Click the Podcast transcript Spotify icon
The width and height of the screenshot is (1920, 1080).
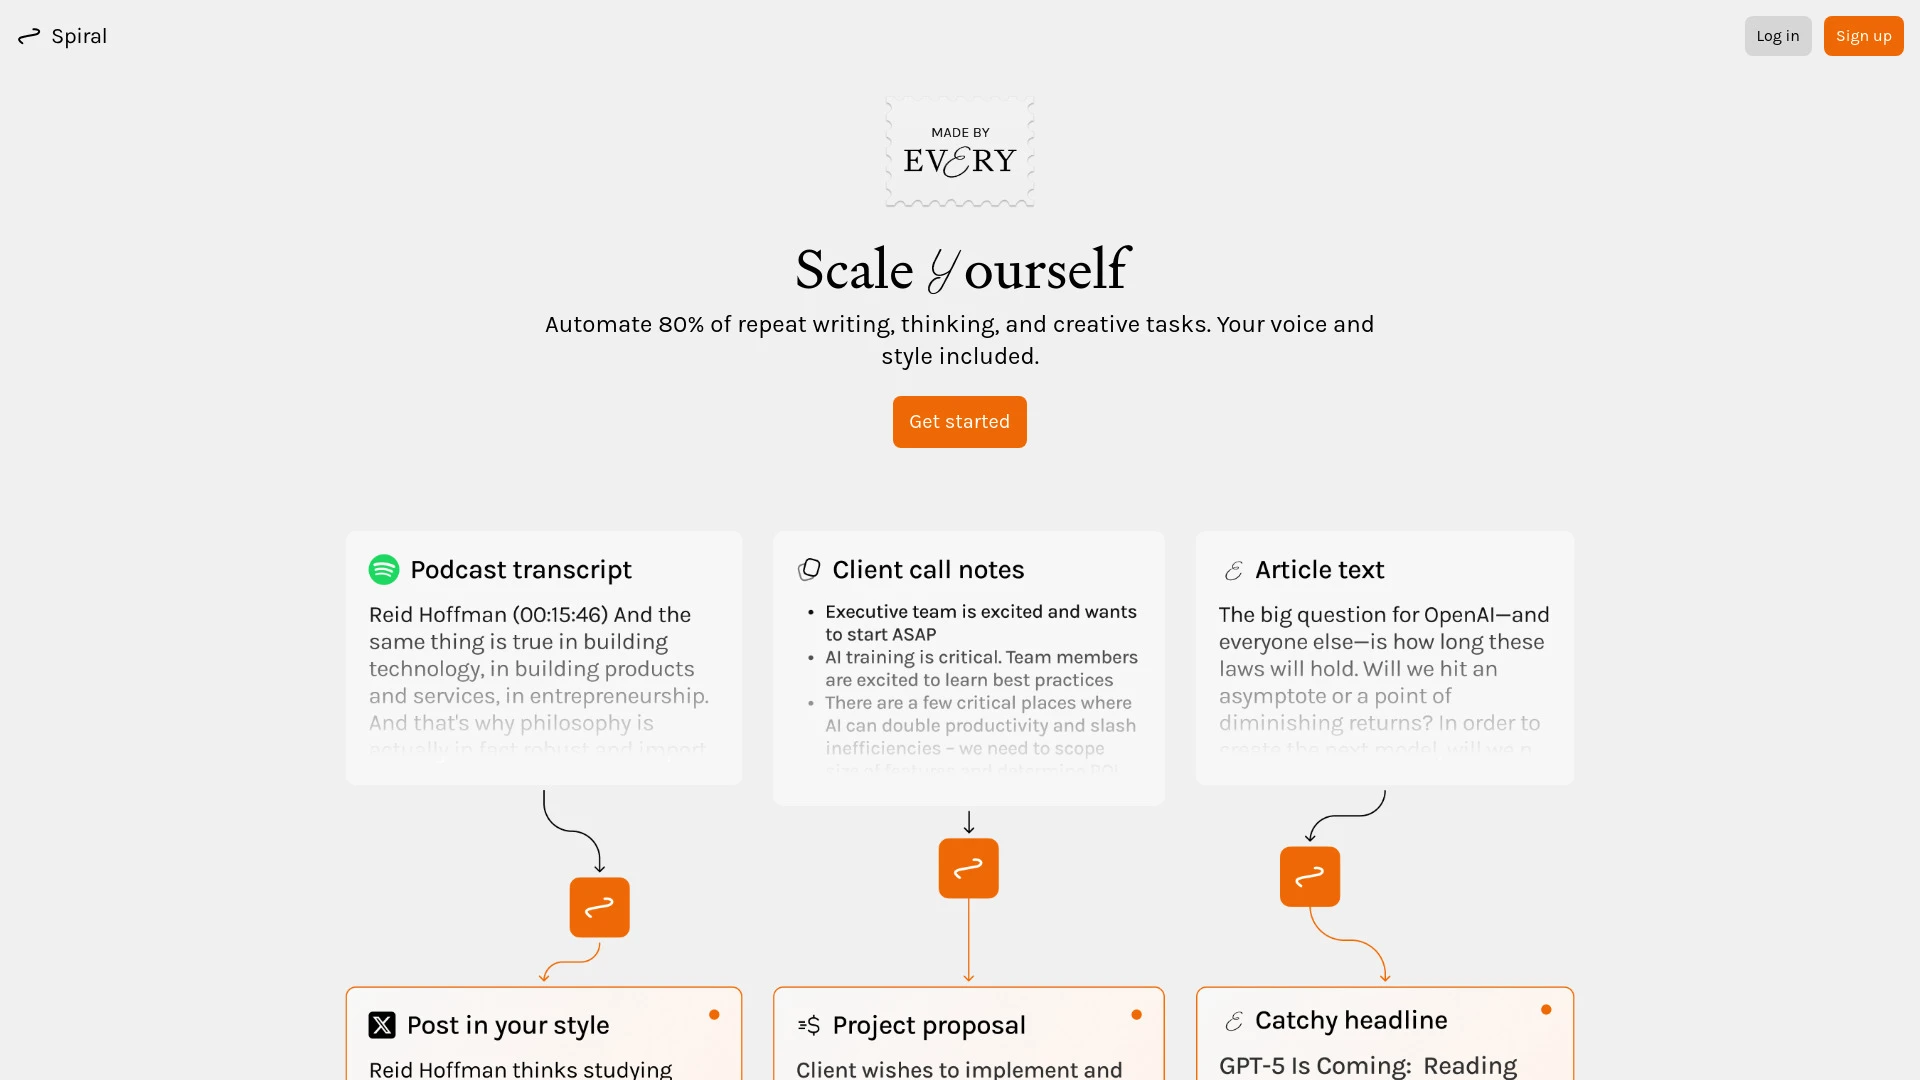[x=384, y=570]
